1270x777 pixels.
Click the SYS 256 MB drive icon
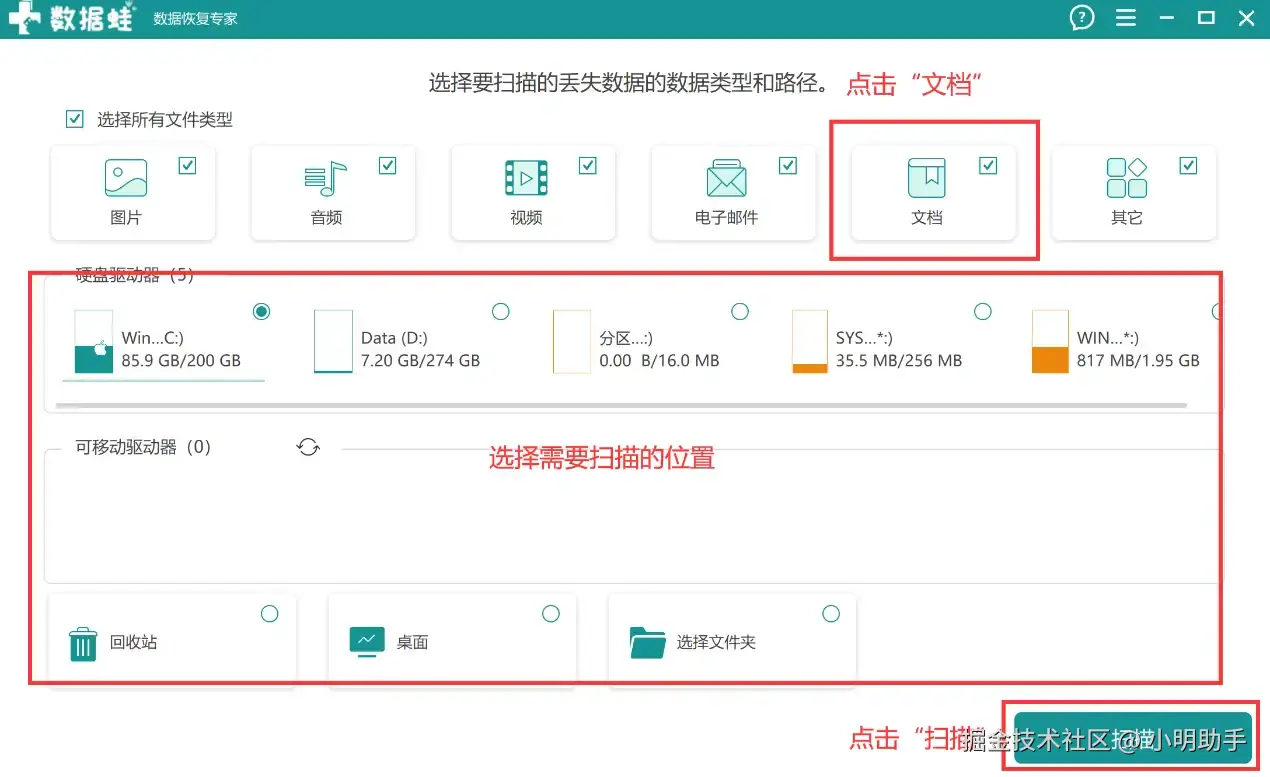pyautogui.click(x=810, y=341)
